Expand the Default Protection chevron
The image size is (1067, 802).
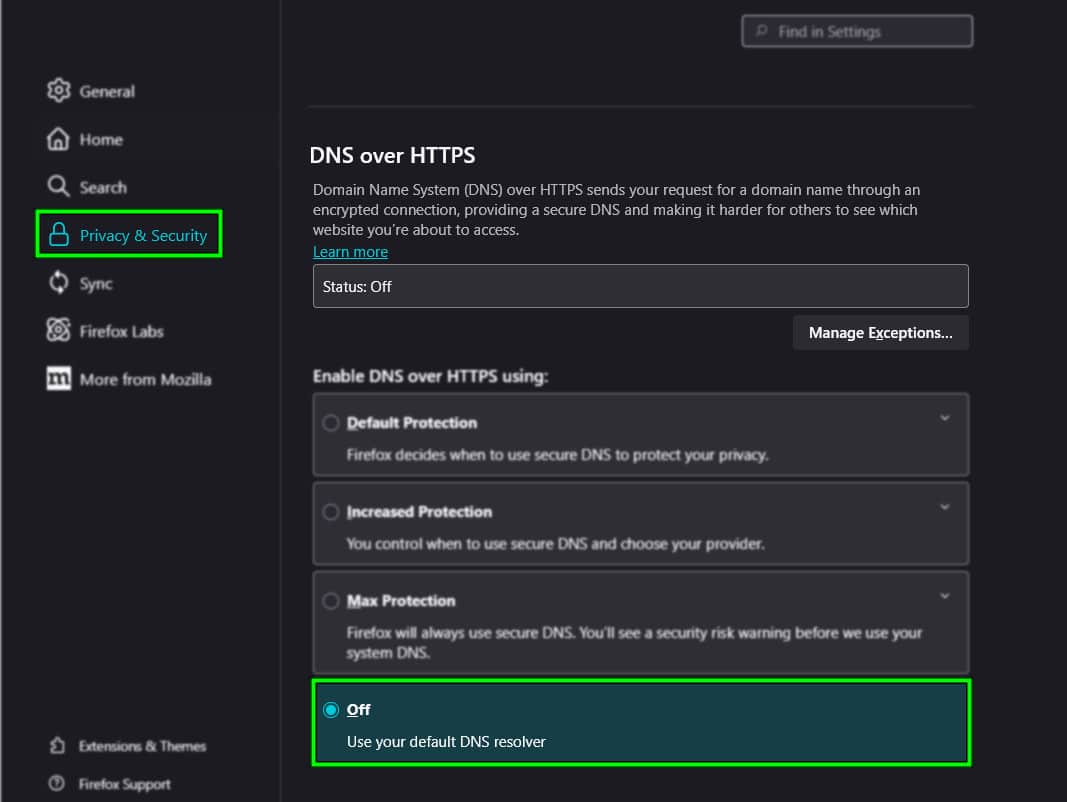click(945, 418)
